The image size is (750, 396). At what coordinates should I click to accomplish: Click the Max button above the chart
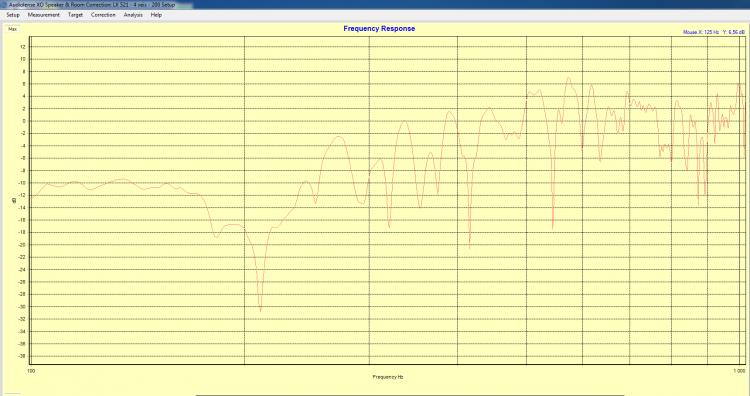(12, 29)
